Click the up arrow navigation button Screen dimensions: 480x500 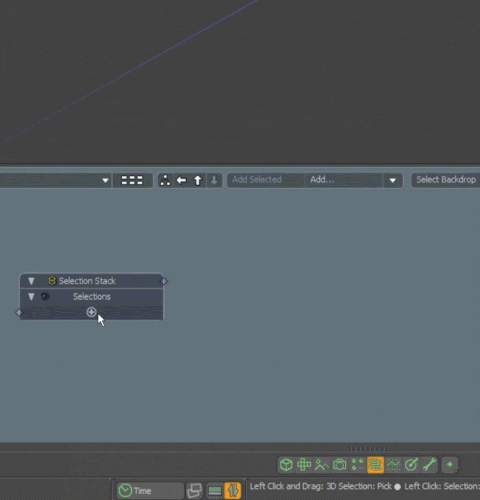pyautogui.click(x=198, y=180)
